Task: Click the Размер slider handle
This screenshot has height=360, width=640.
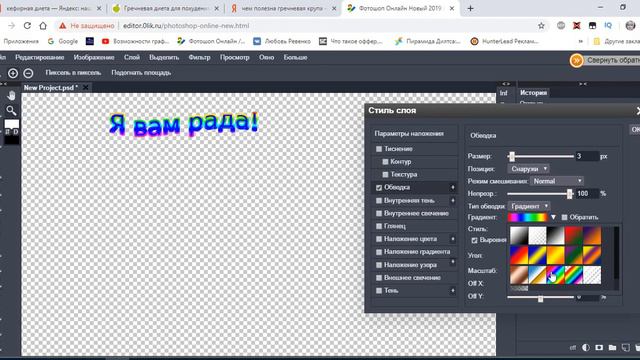Action: pyautogui.click(x=512, y=156)
